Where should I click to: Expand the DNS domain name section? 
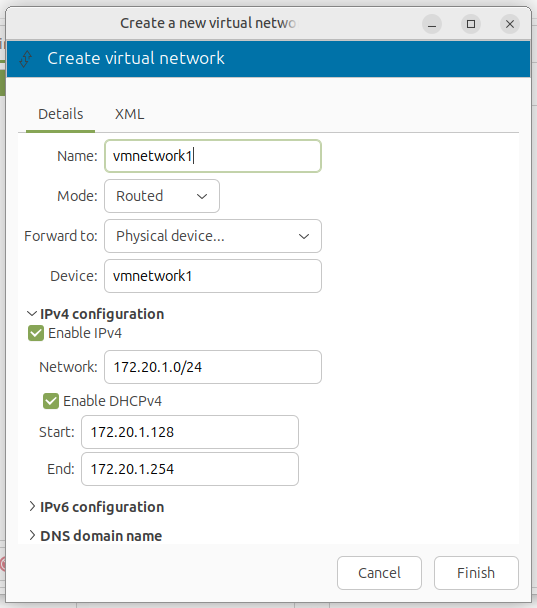pyautogui.click(x=95, y=535)
